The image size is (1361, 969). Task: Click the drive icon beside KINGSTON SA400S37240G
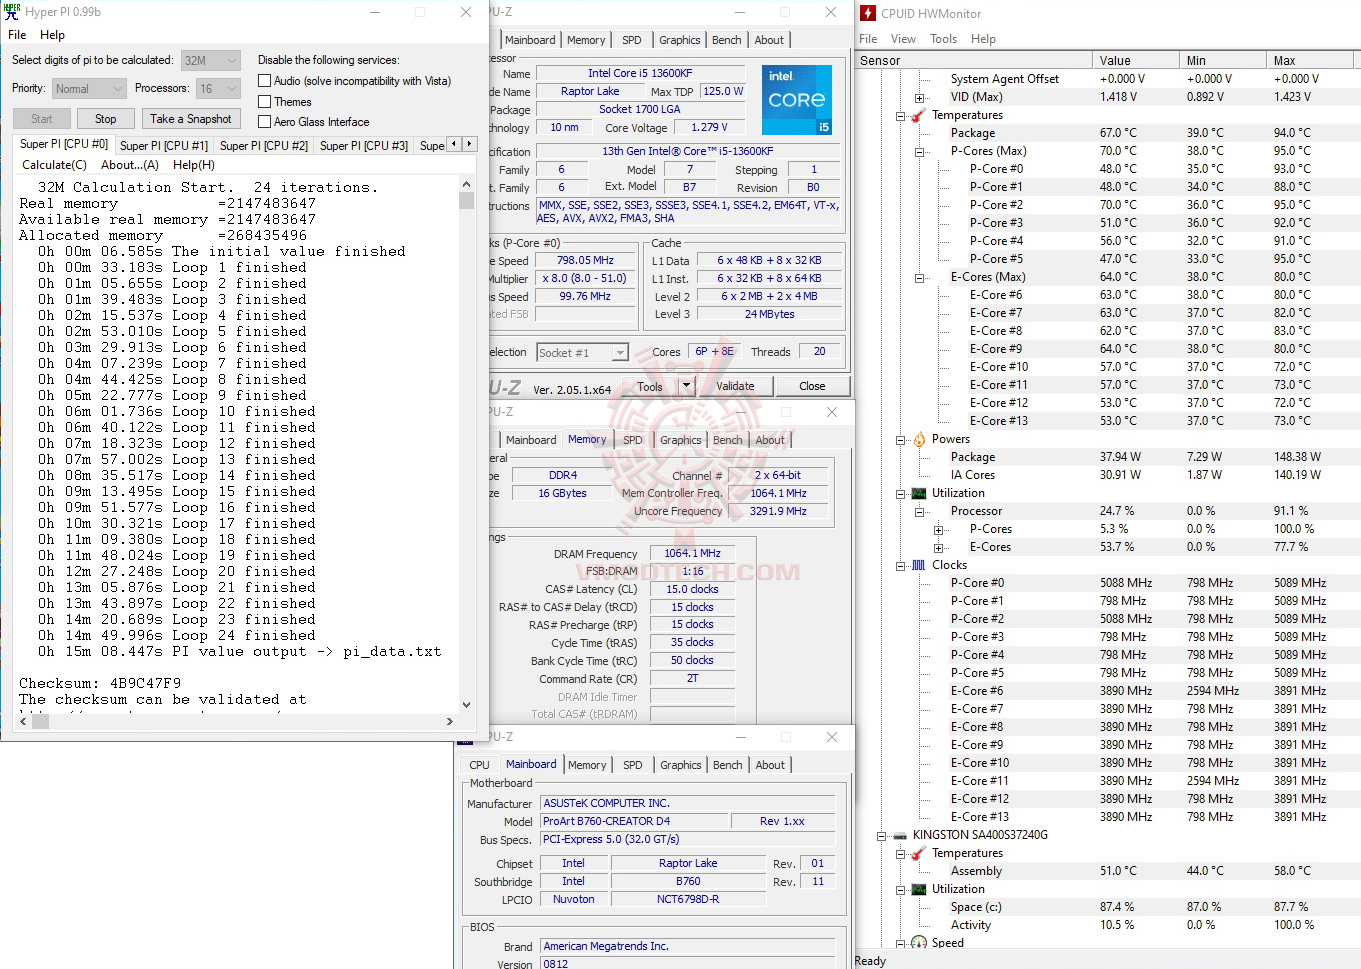tap(899, 835)
